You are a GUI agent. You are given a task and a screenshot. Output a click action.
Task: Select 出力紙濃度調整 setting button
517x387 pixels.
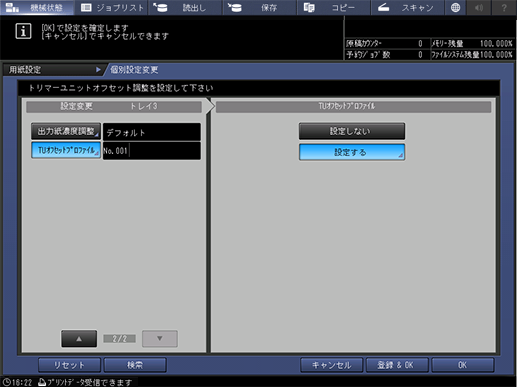click(x=66, y=131)
